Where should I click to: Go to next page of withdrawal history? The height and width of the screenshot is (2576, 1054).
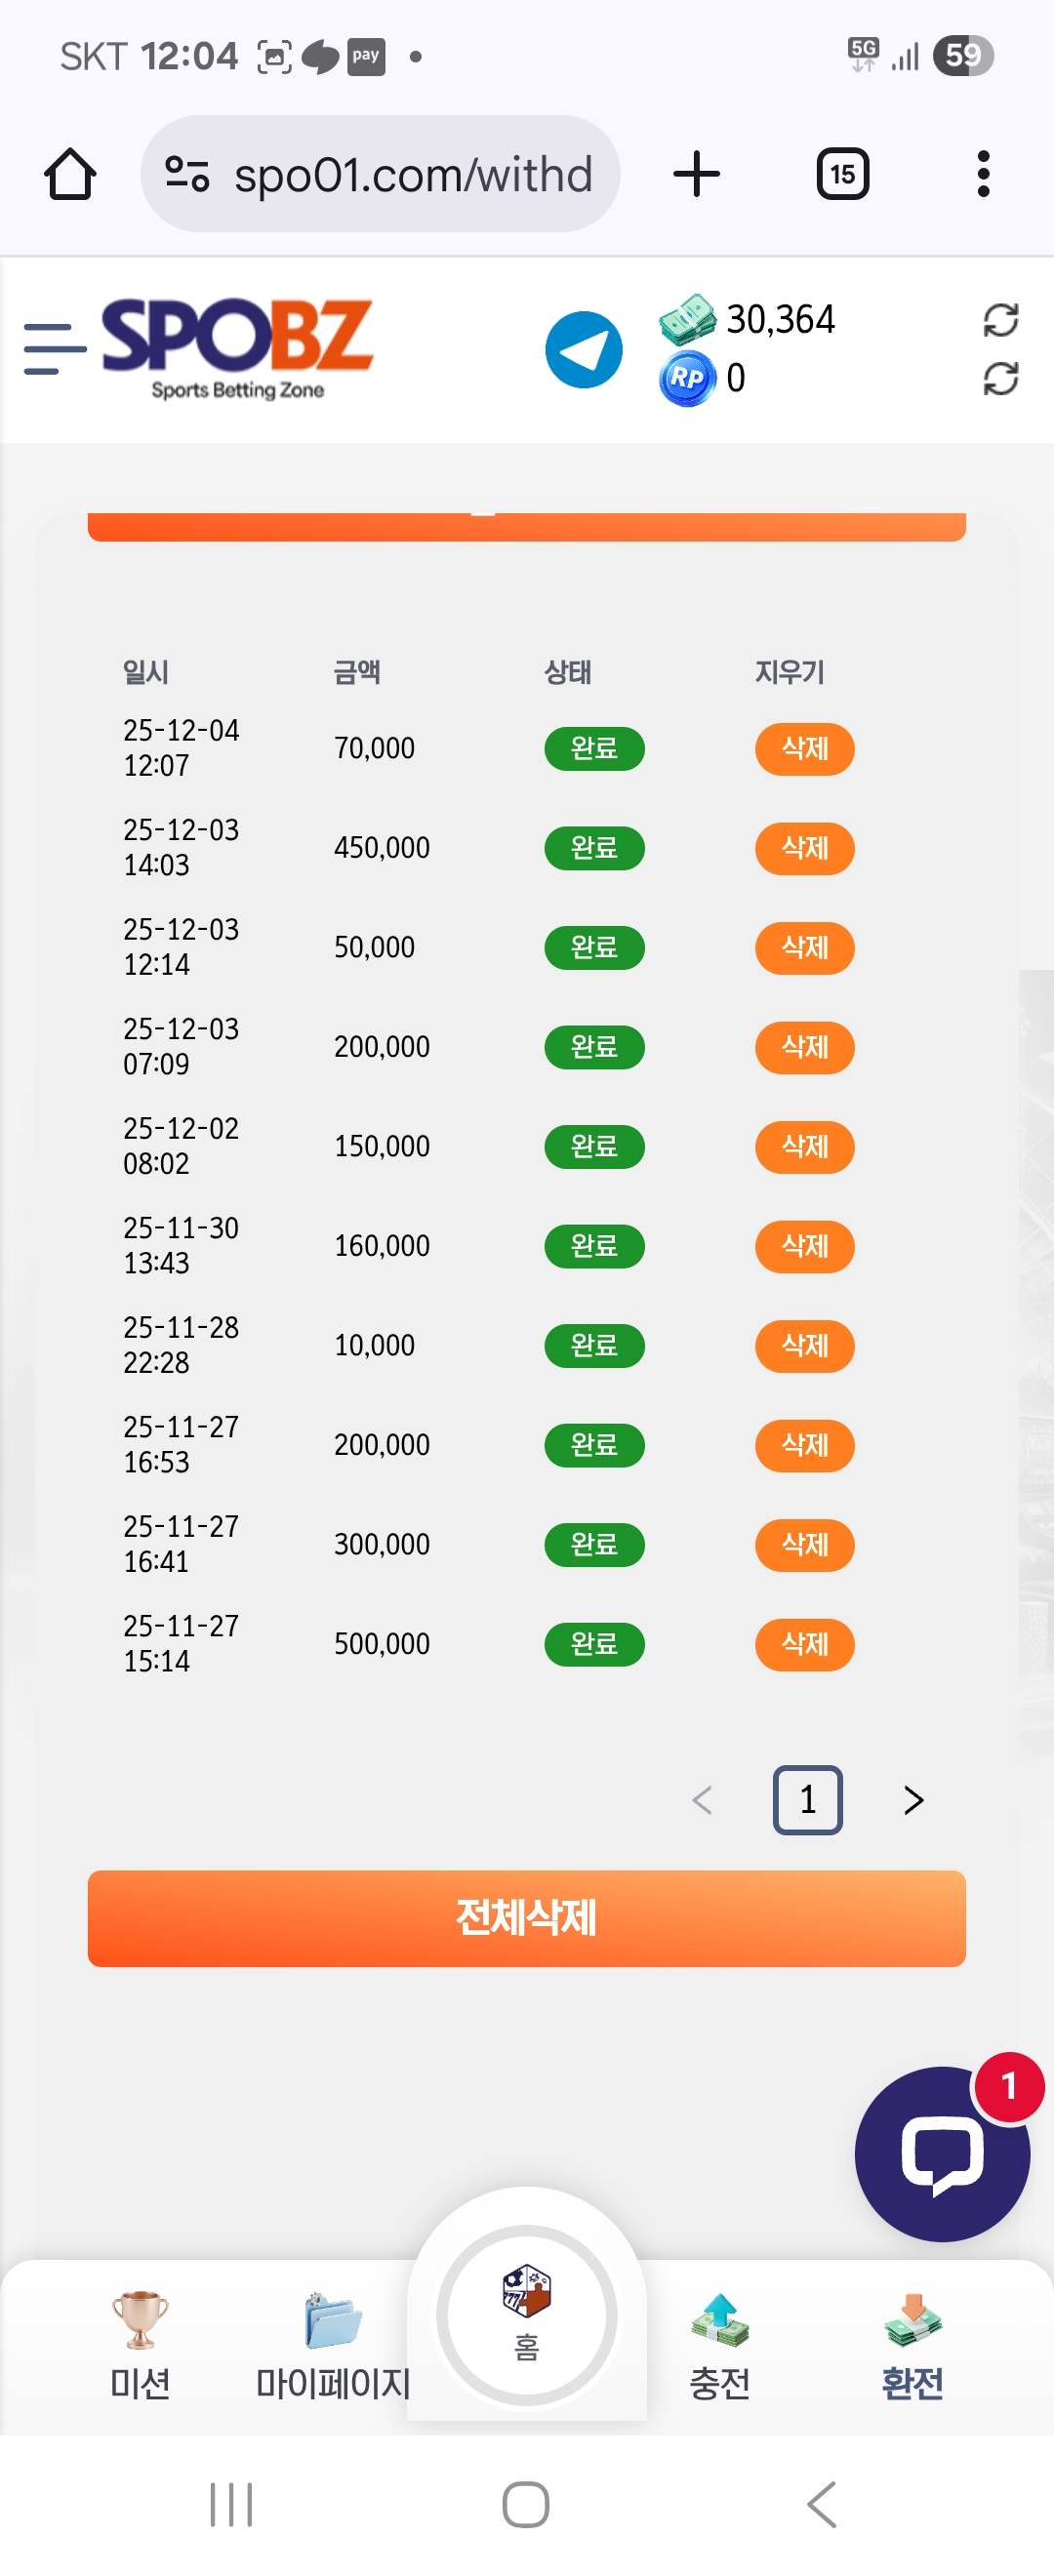coord(913,1800)
